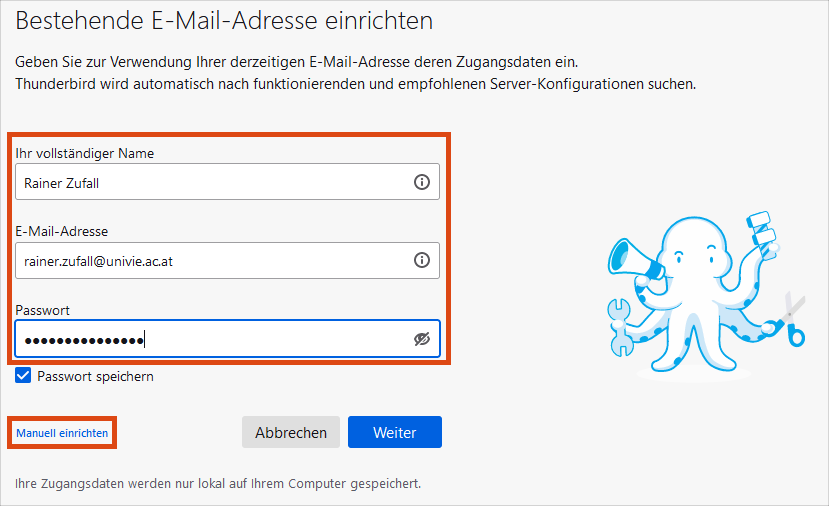This screenshot has height=506, width=829.
Task: Focus the name field containing Rainer Zufall
Action: tap(227, 182)
